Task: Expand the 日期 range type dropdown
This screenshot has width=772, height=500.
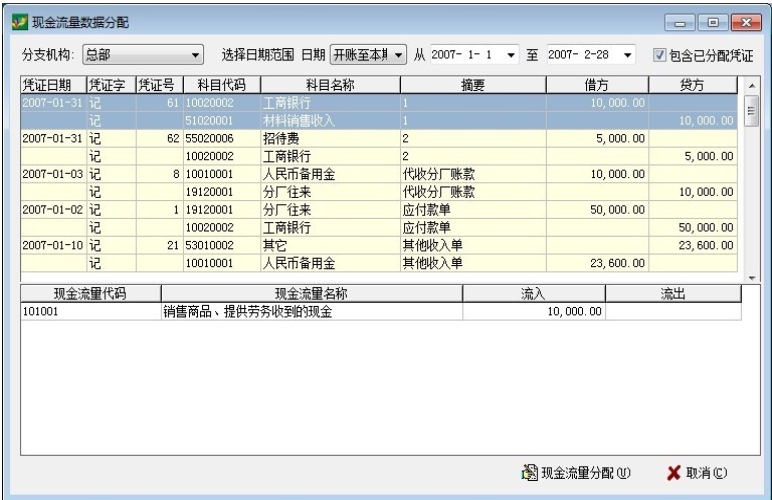Action: coord(399,54)
